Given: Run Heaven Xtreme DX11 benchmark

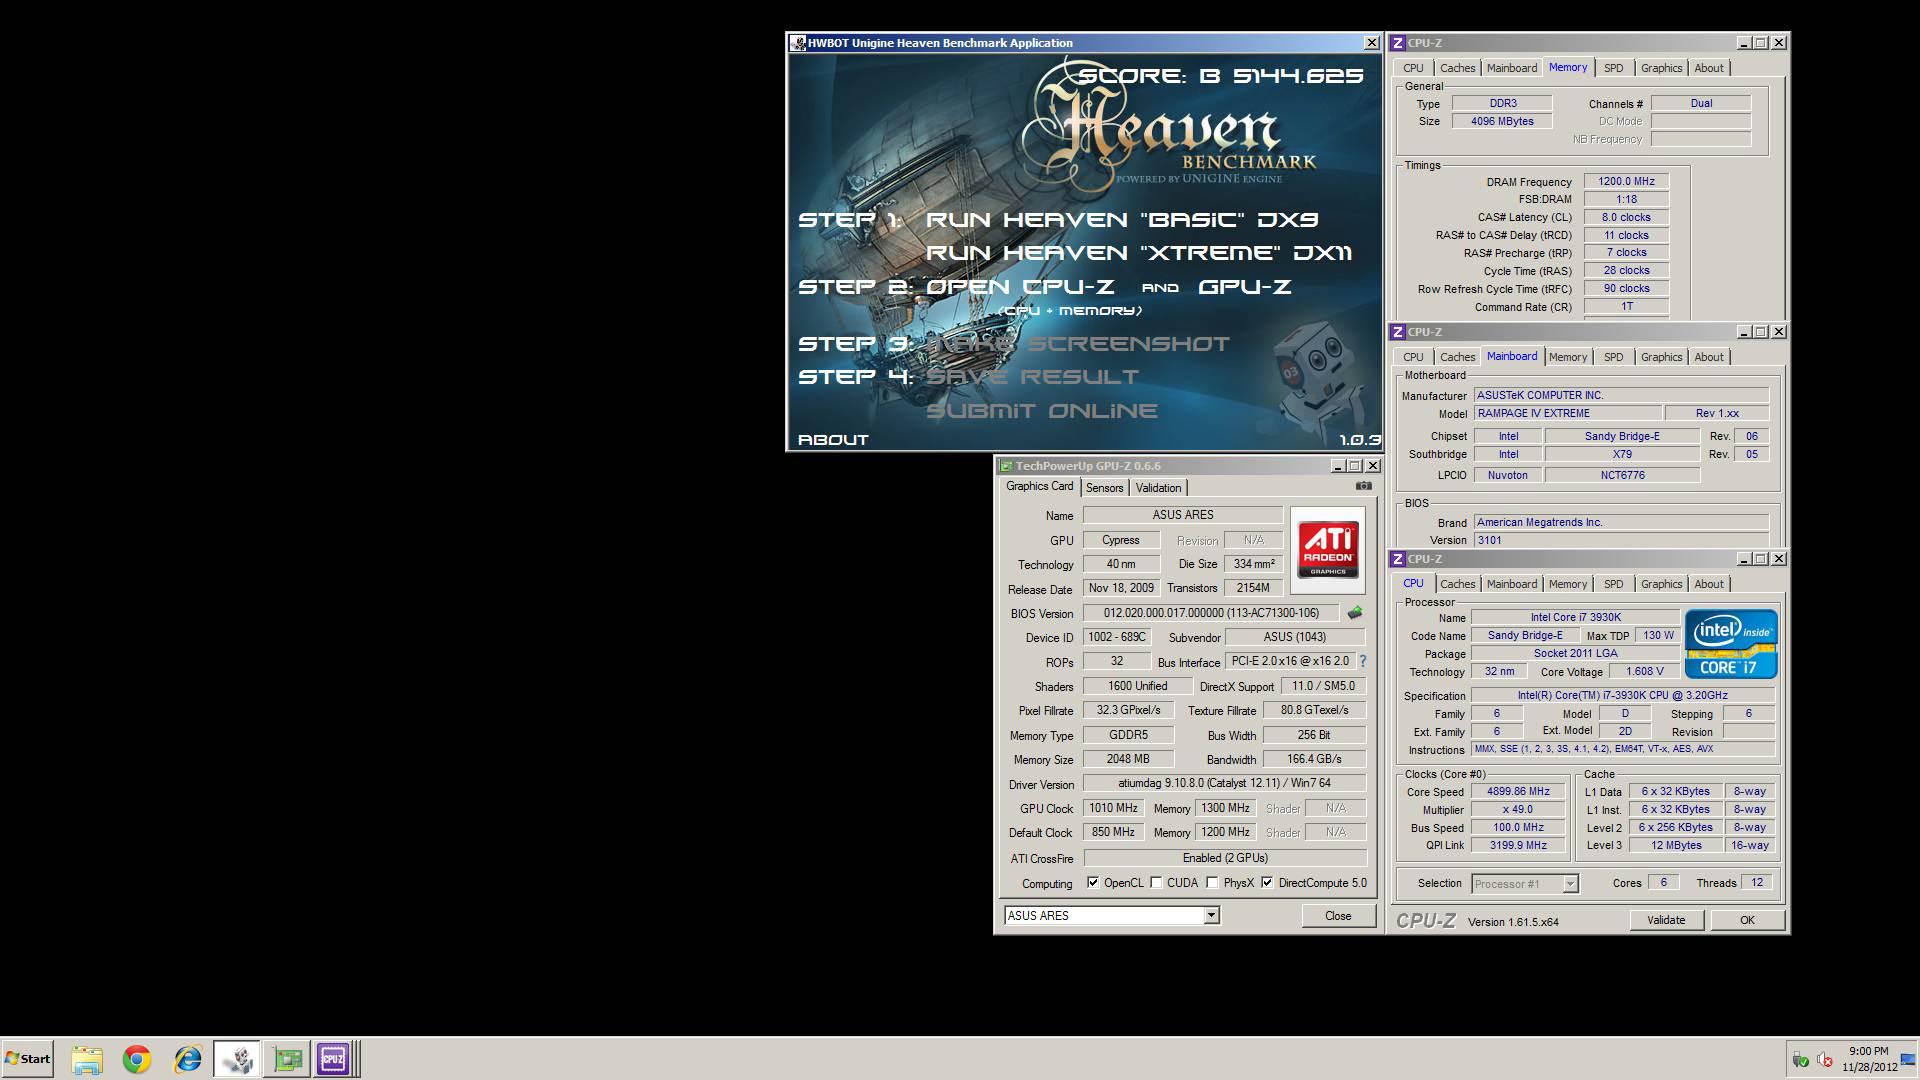Looking at the screenshot, I should tap(1139, 253).
